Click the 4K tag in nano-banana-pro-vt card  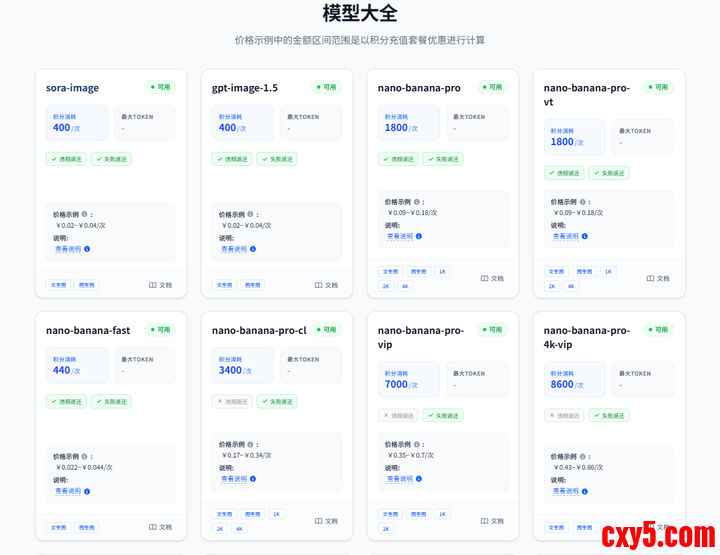pos(571,286)
